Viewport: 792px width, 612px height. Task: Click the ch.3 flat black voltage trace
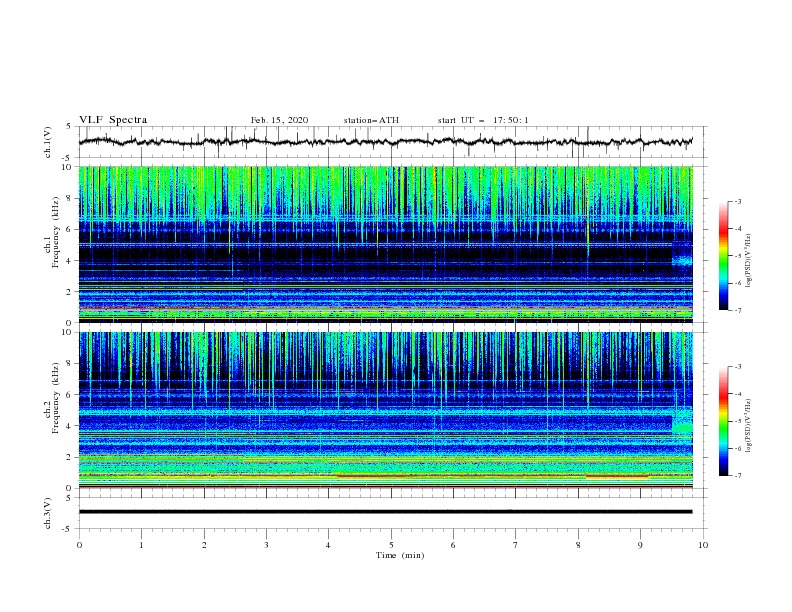[x=386, y=512]
